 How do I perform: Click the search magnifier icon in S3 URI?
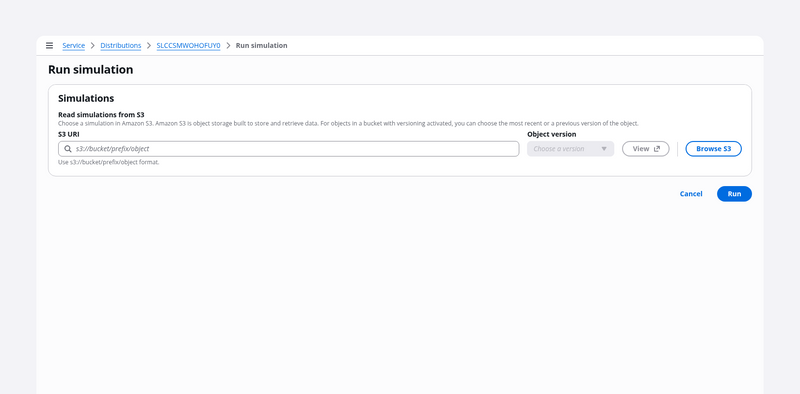coord(68,149)
